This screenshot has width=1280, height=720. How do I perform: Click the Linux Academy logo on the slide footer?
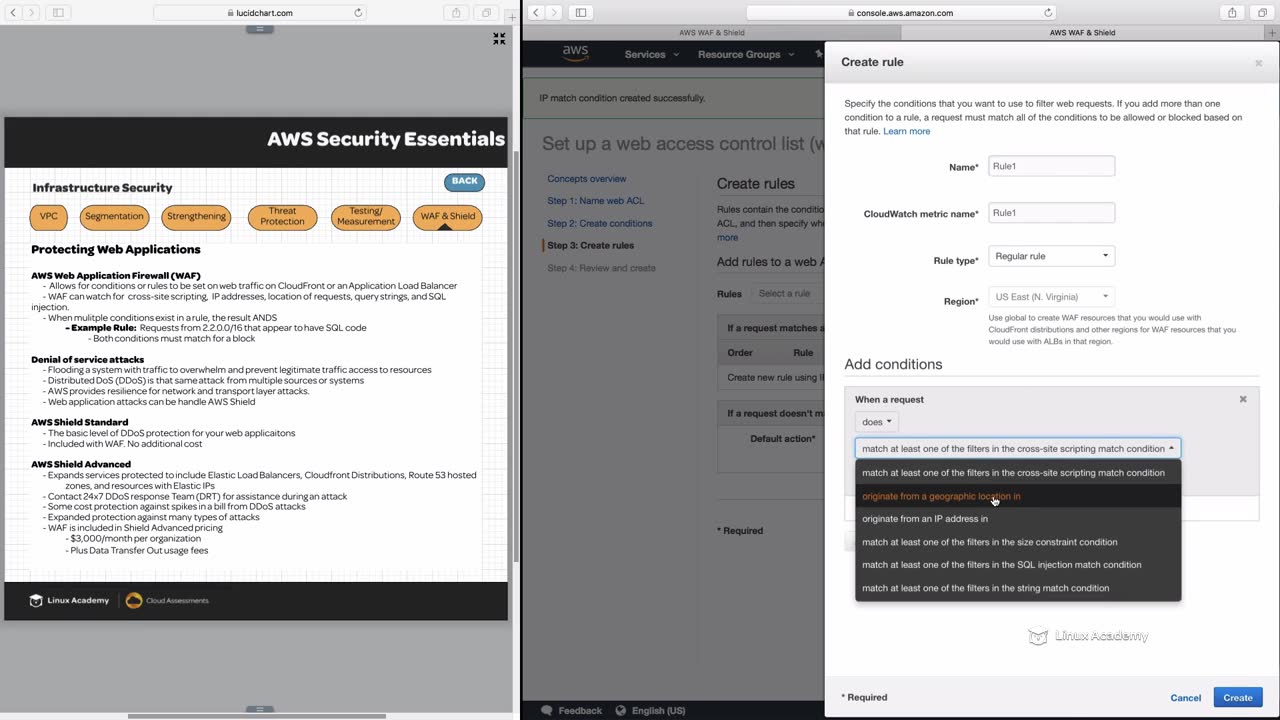(69, 600)
